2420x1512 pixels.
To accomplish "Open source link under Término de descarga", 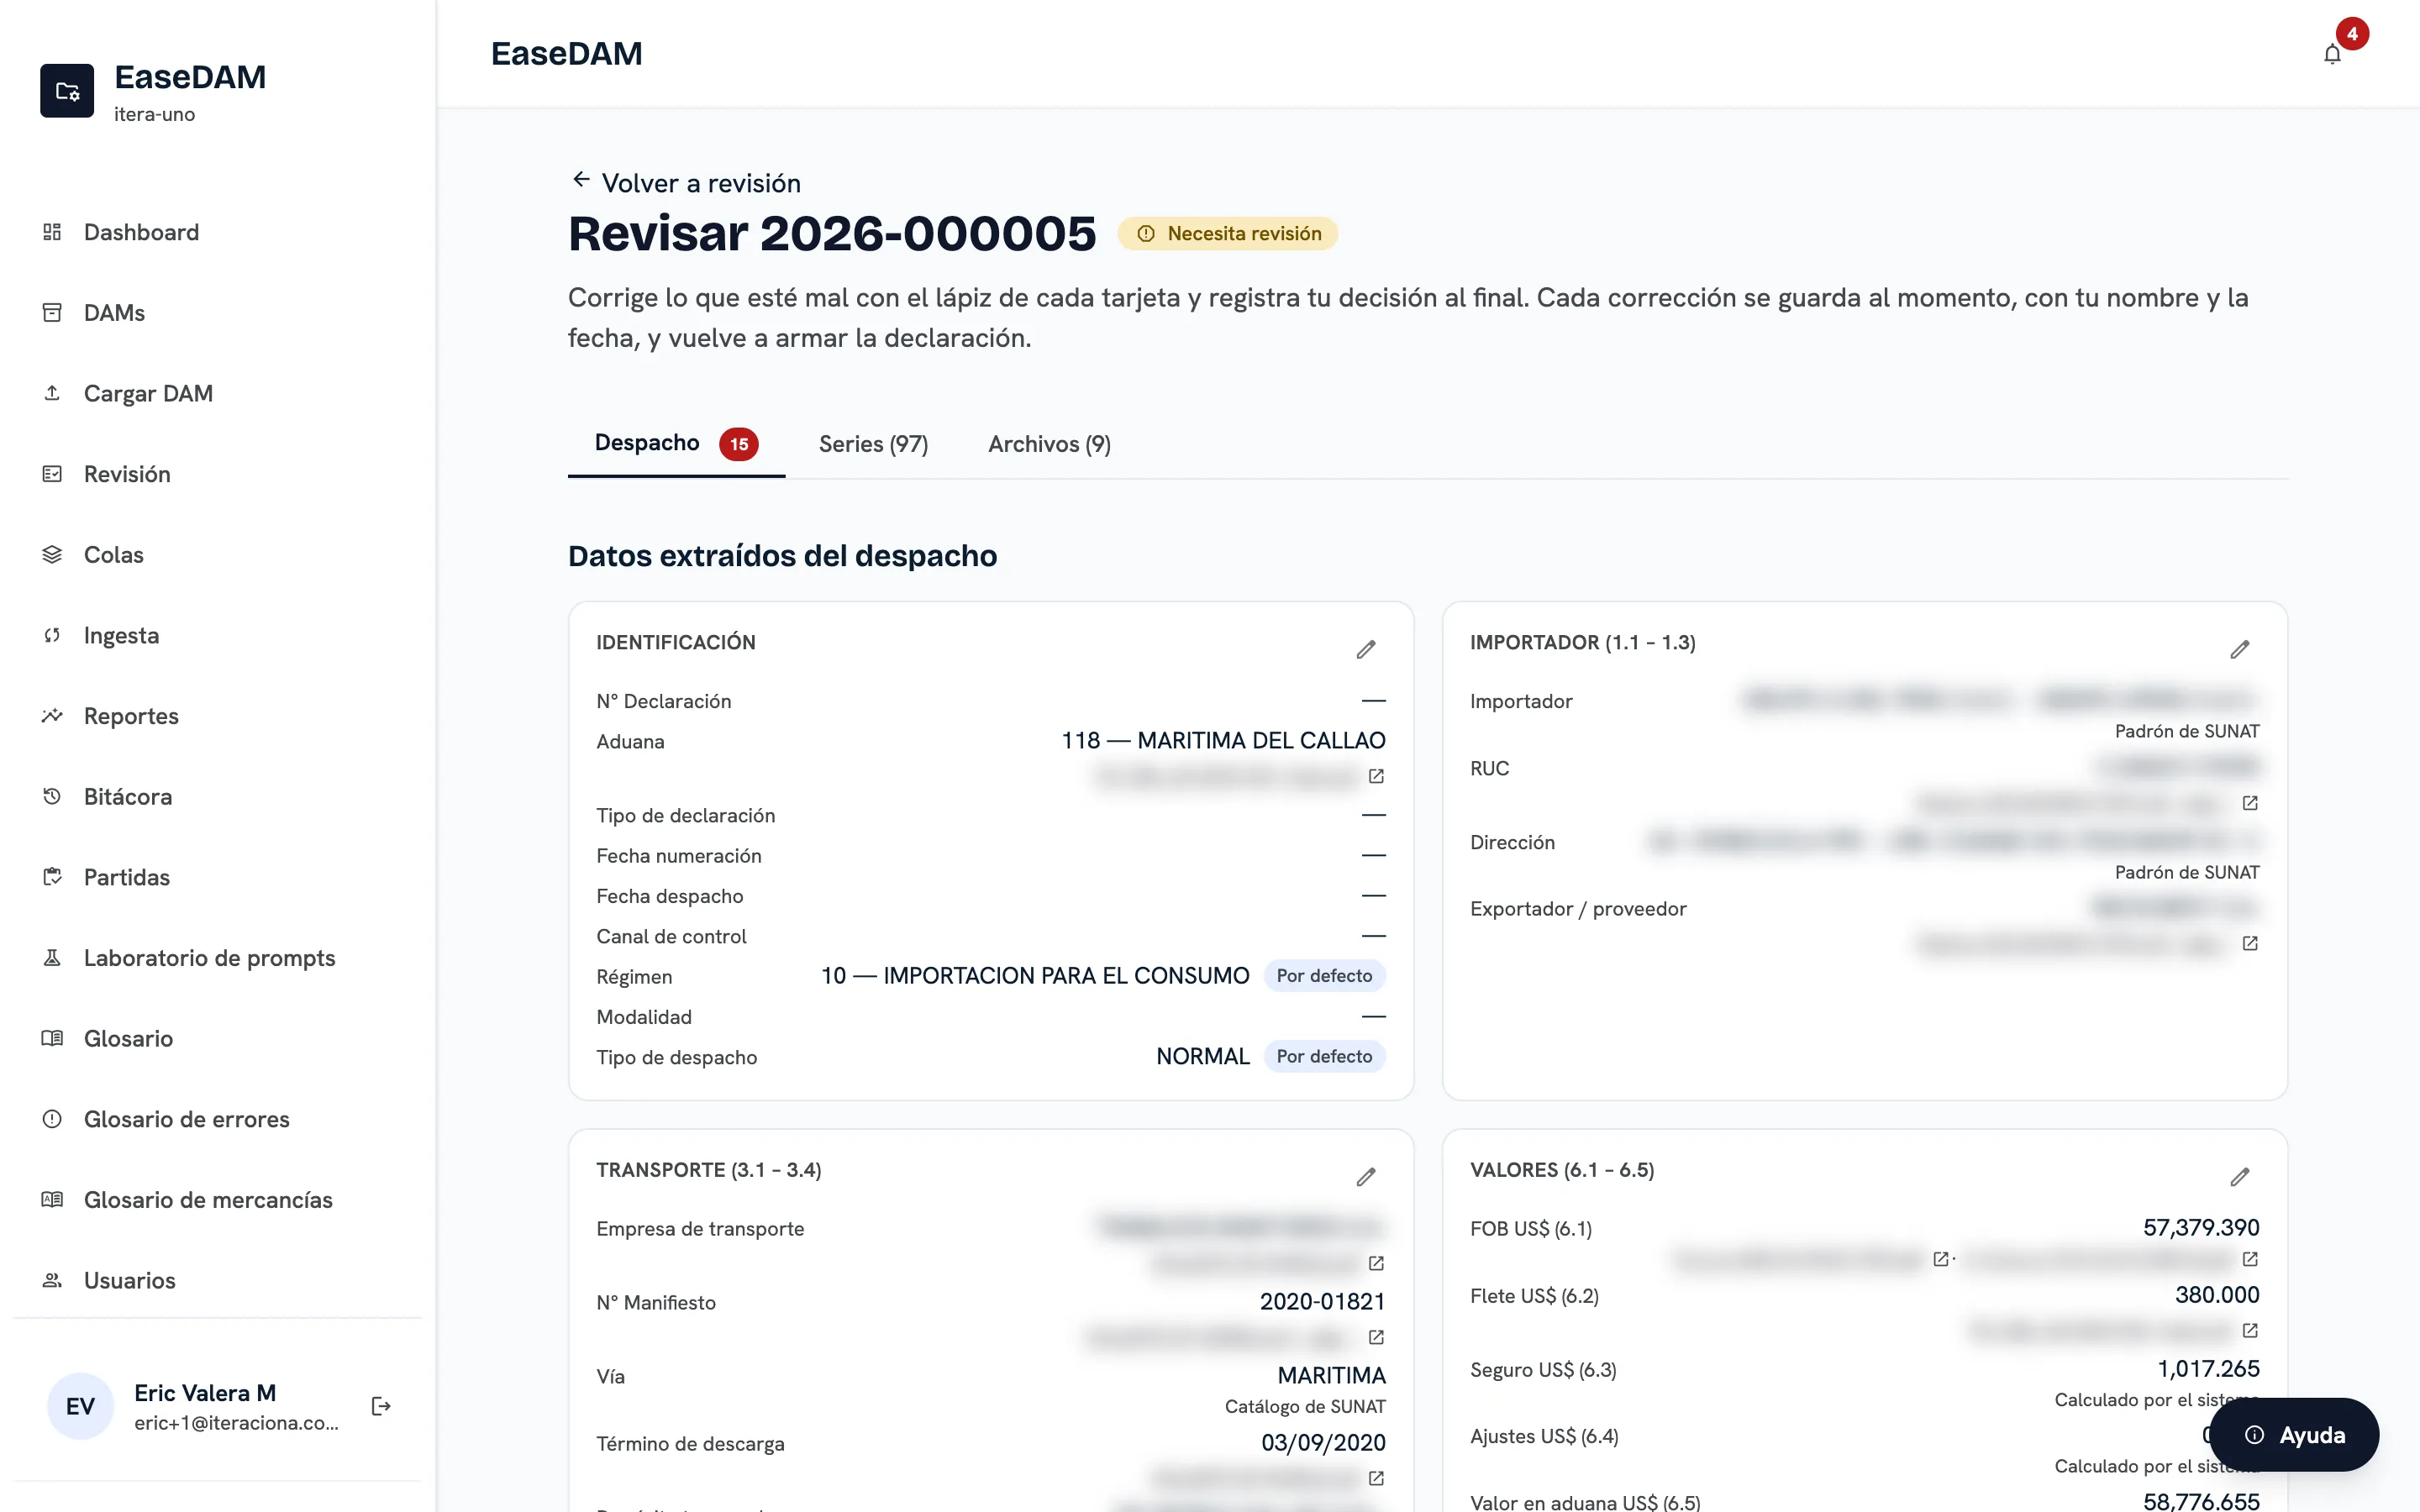I will coord(1376,1478).
